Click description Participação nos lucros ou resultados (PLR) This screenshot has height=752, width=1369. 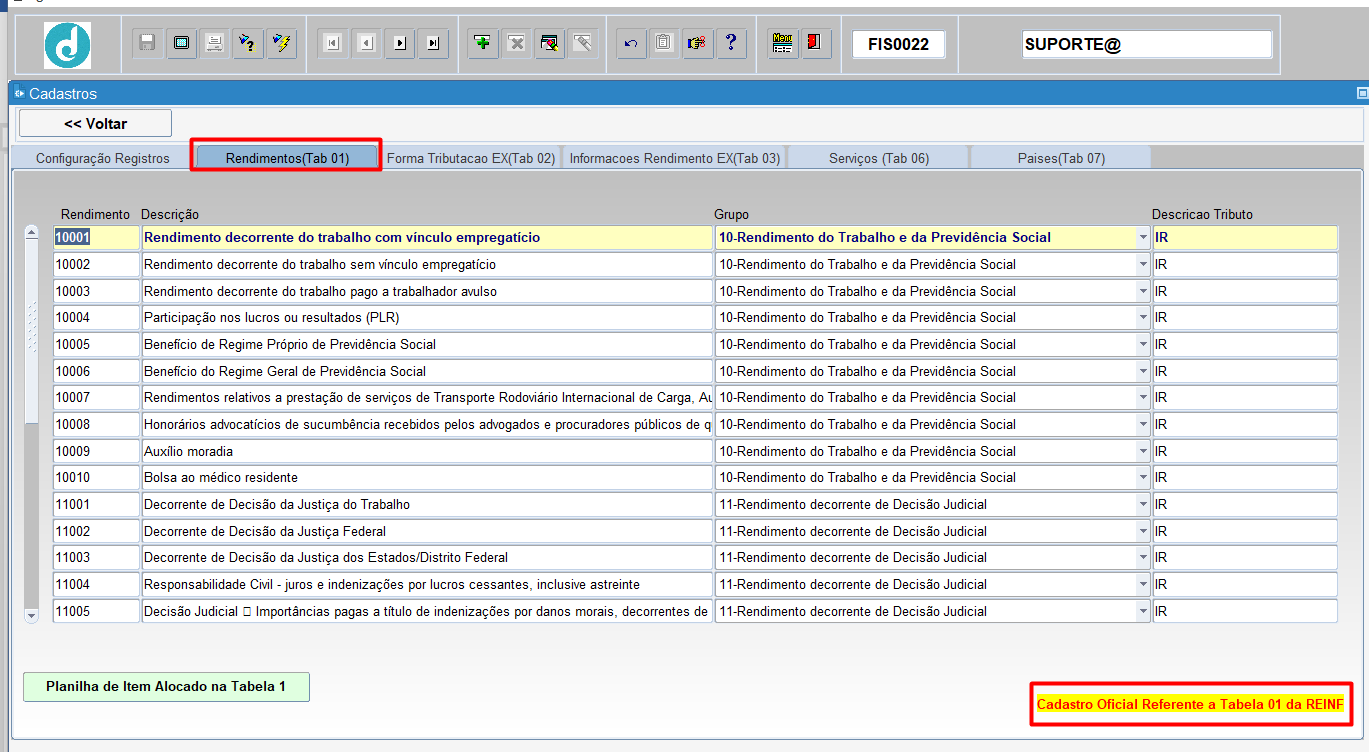tap(427, 318)
